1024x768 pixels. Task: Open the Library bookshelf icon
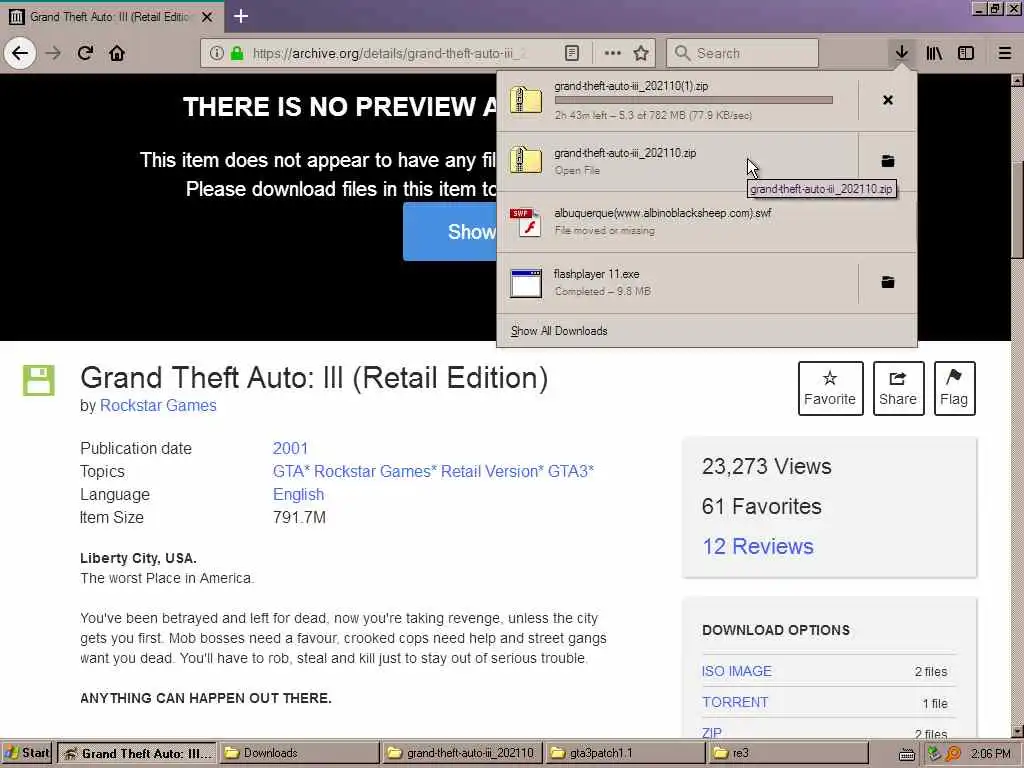pyautogui.click(x=935, y=53)
